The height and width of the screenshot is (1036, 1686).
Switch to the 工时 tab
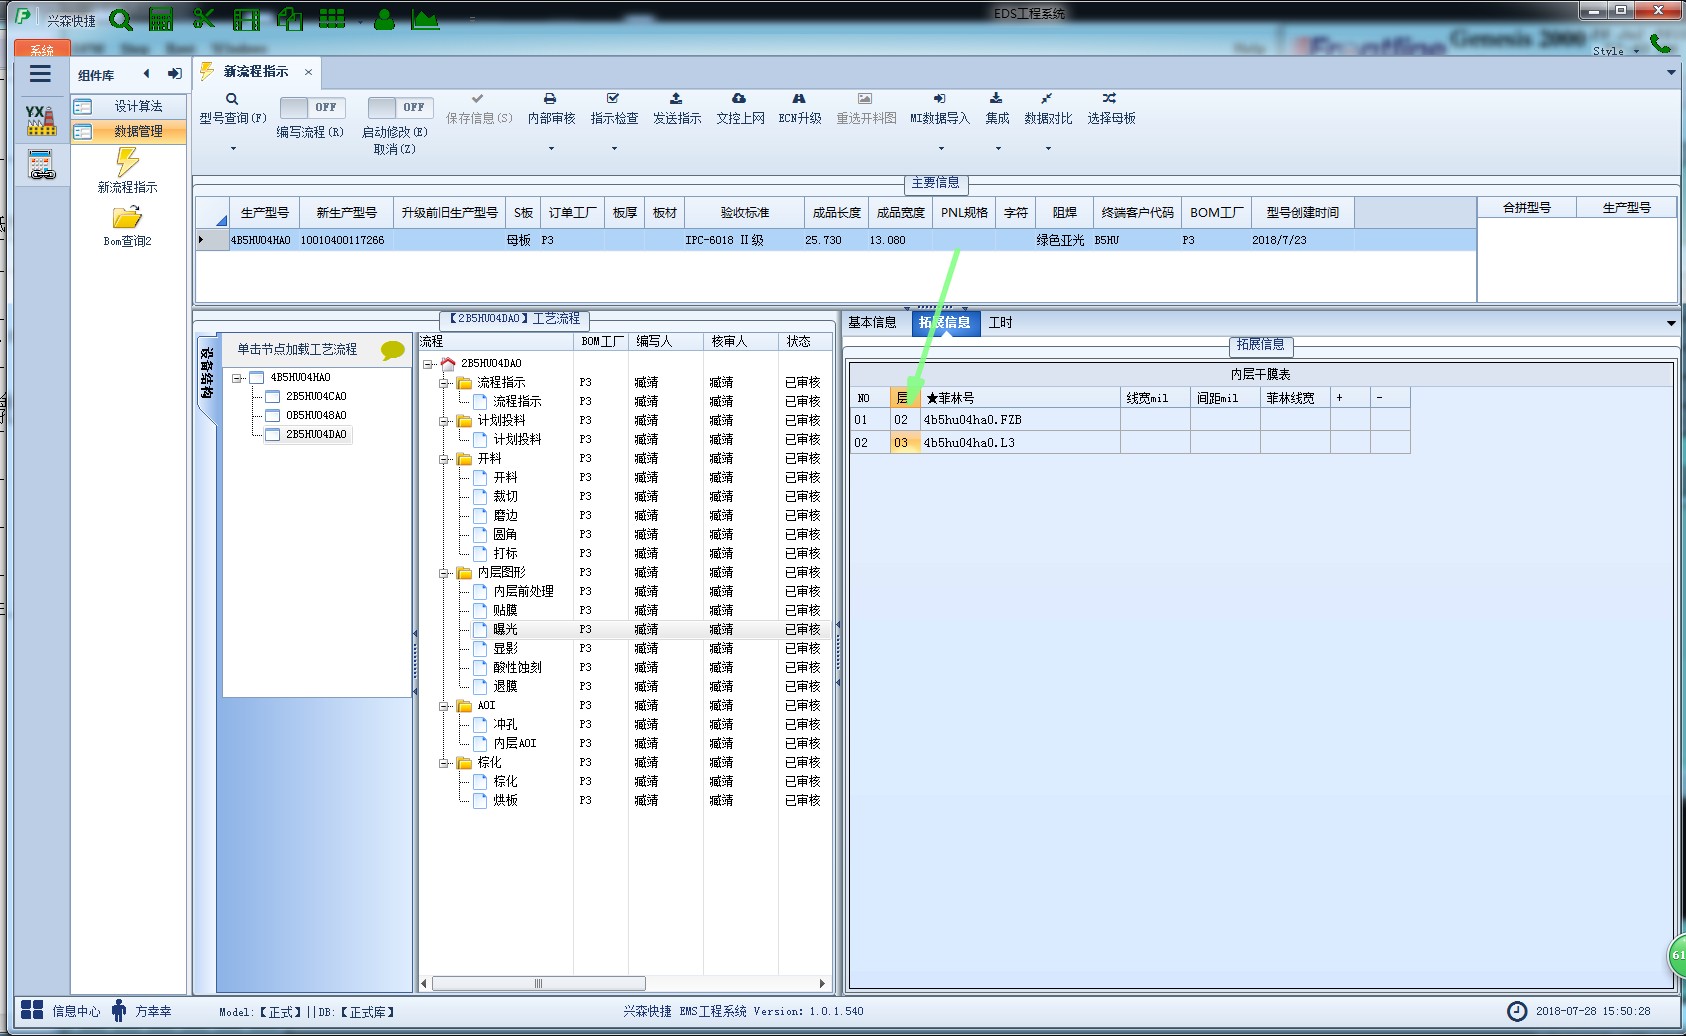(1000, 322)
